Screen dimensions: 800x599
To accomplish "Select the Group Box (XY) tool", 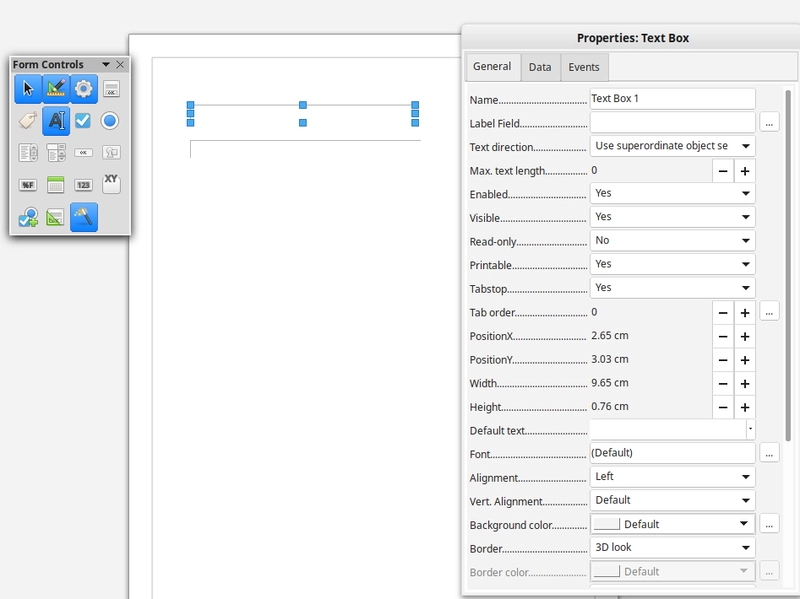I will tap(111, 183).
